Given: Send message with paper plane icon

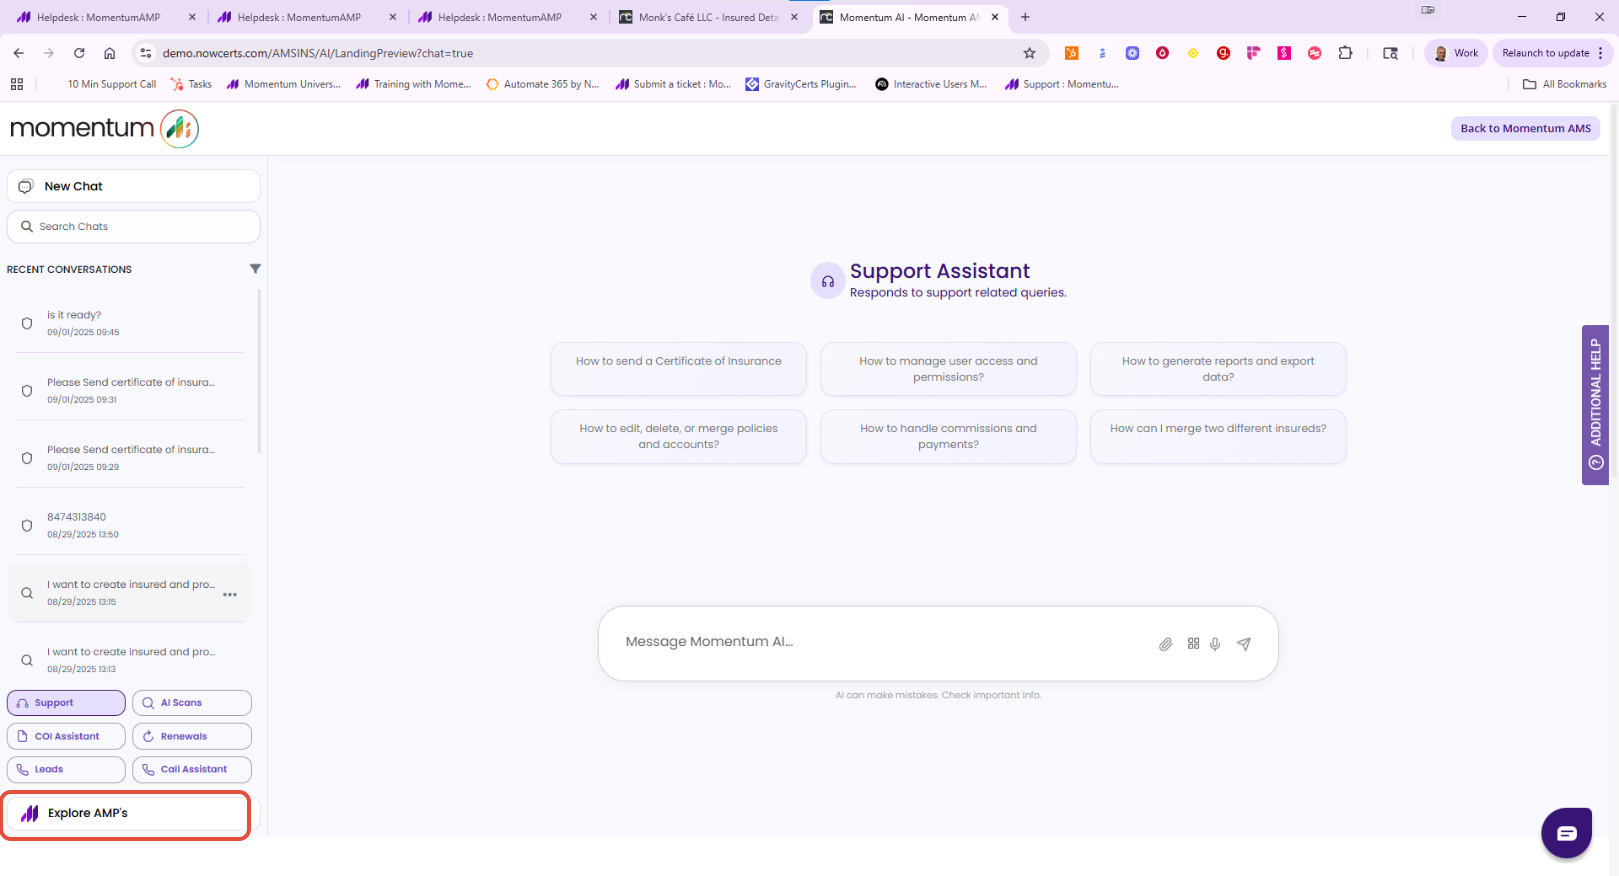Looking at the screenshot, I should pyautogui.click(x=1244, y=644).
